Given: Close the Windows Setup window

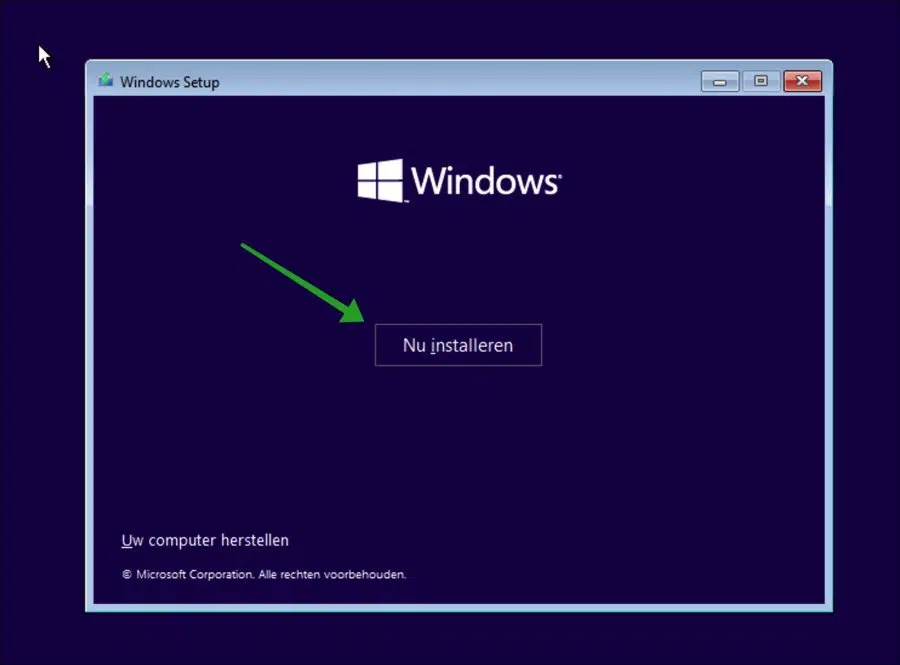Looking at the screenshot, I should 802,81.
